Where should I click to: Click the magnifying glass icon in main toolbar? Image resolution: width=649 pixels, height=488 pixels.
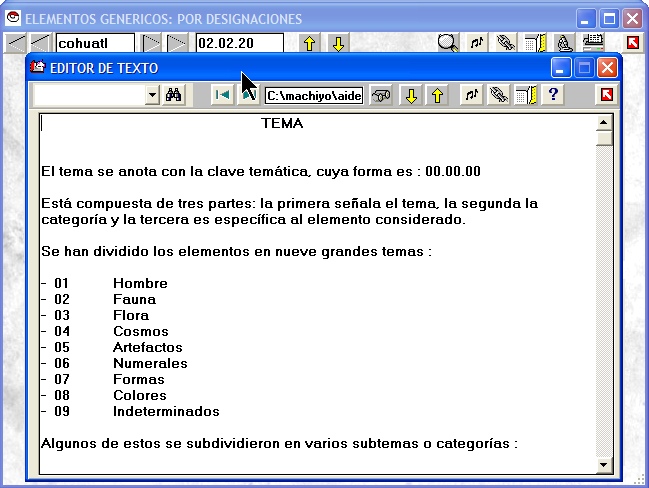click(x=448, y=43)
